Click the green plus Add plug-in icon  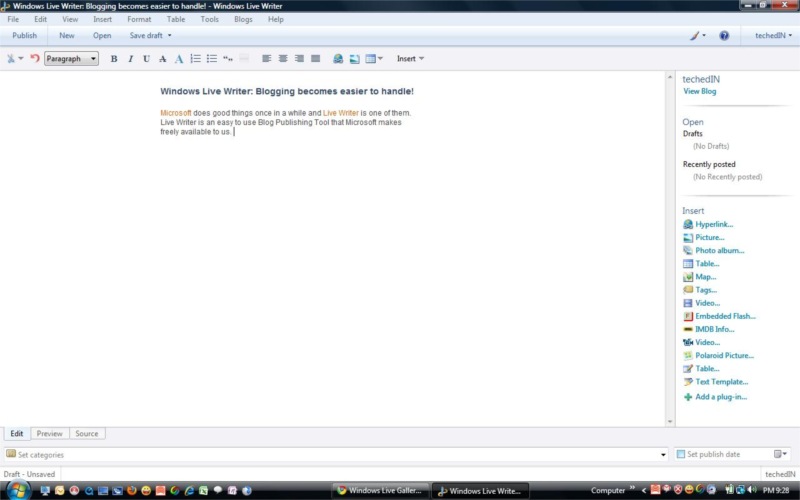[688, 397]
